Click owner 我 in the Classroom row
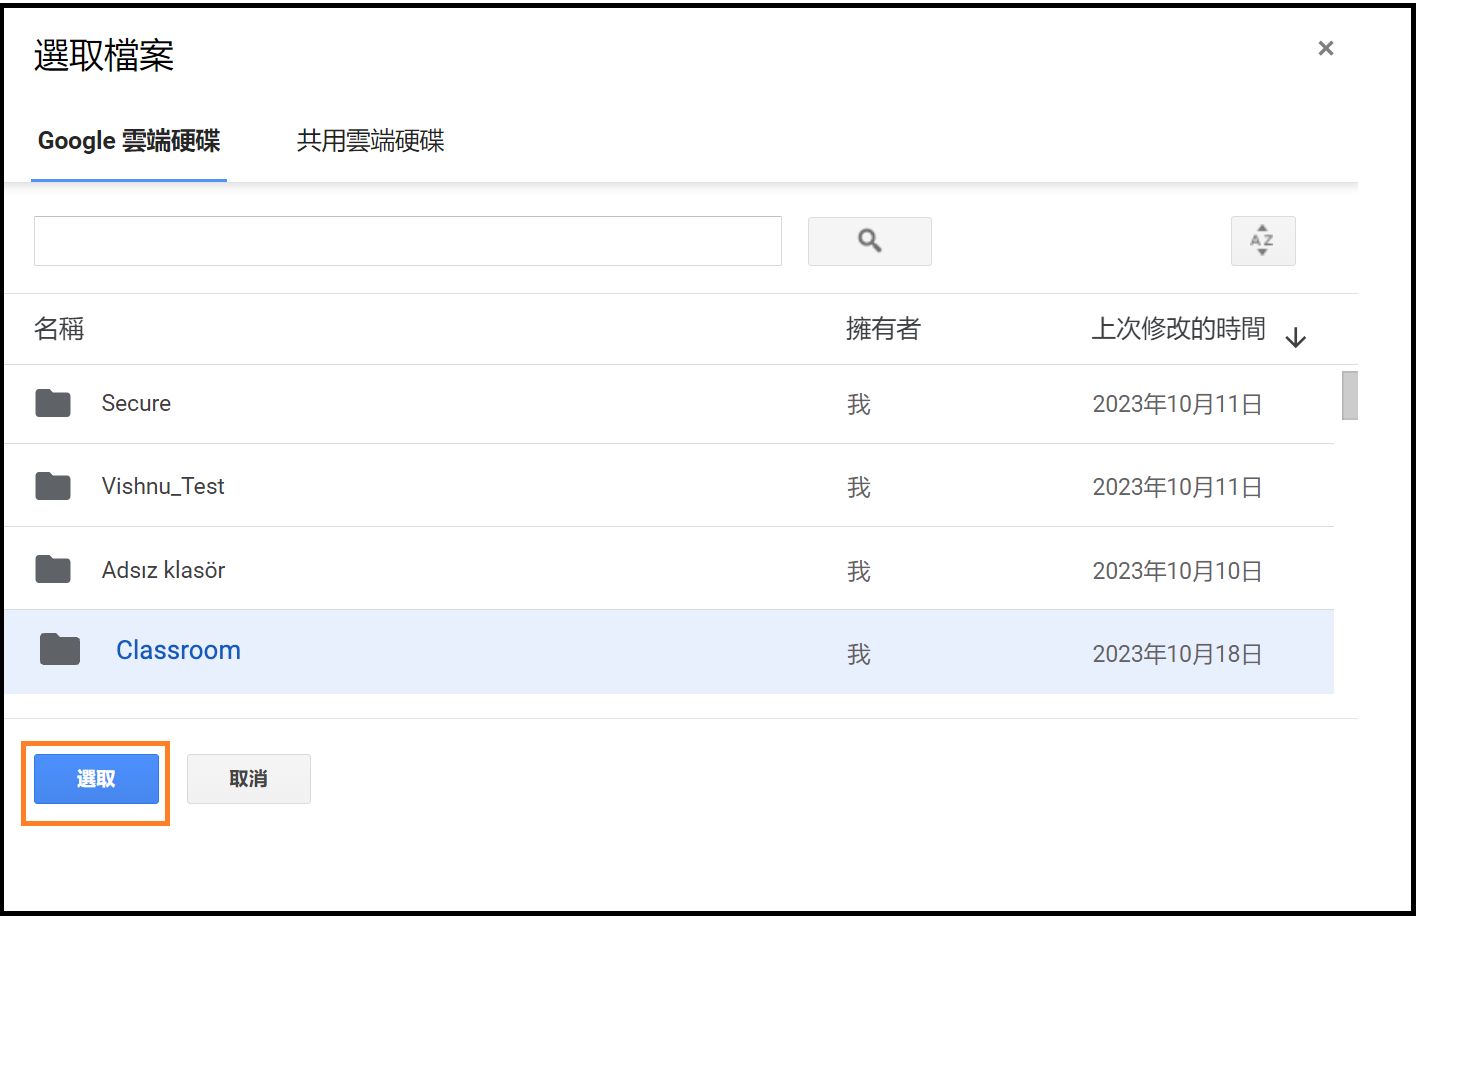The image size is (1480, 1072). 859,654
